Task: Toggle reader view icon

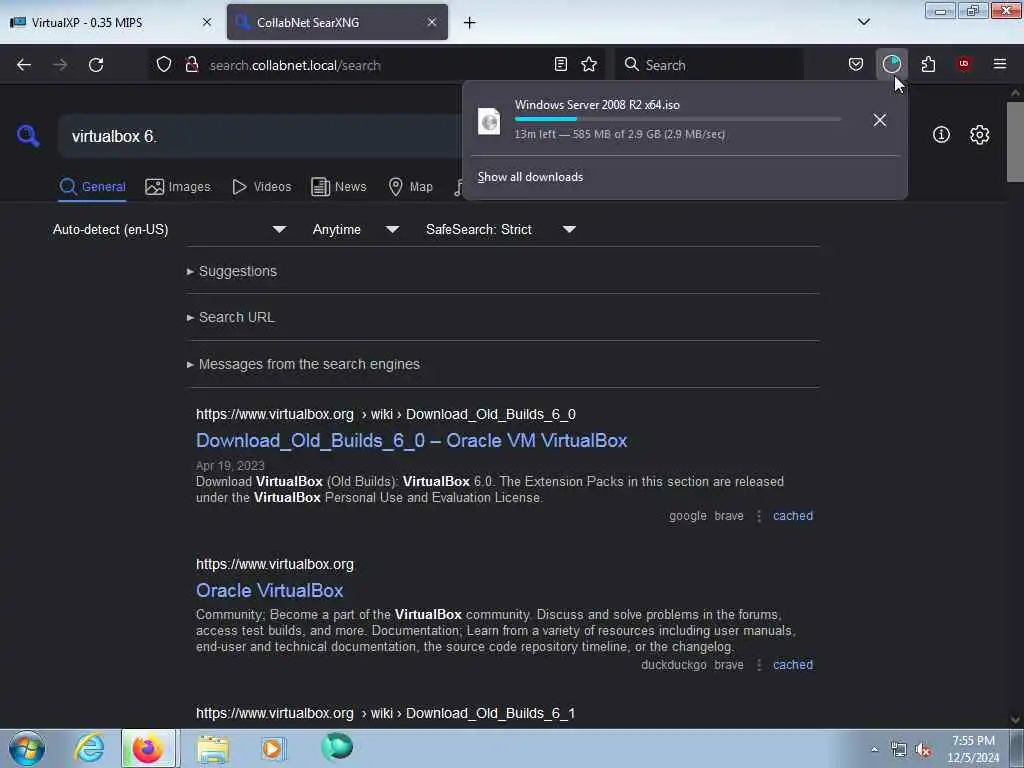Action: (x=560, y=65)
